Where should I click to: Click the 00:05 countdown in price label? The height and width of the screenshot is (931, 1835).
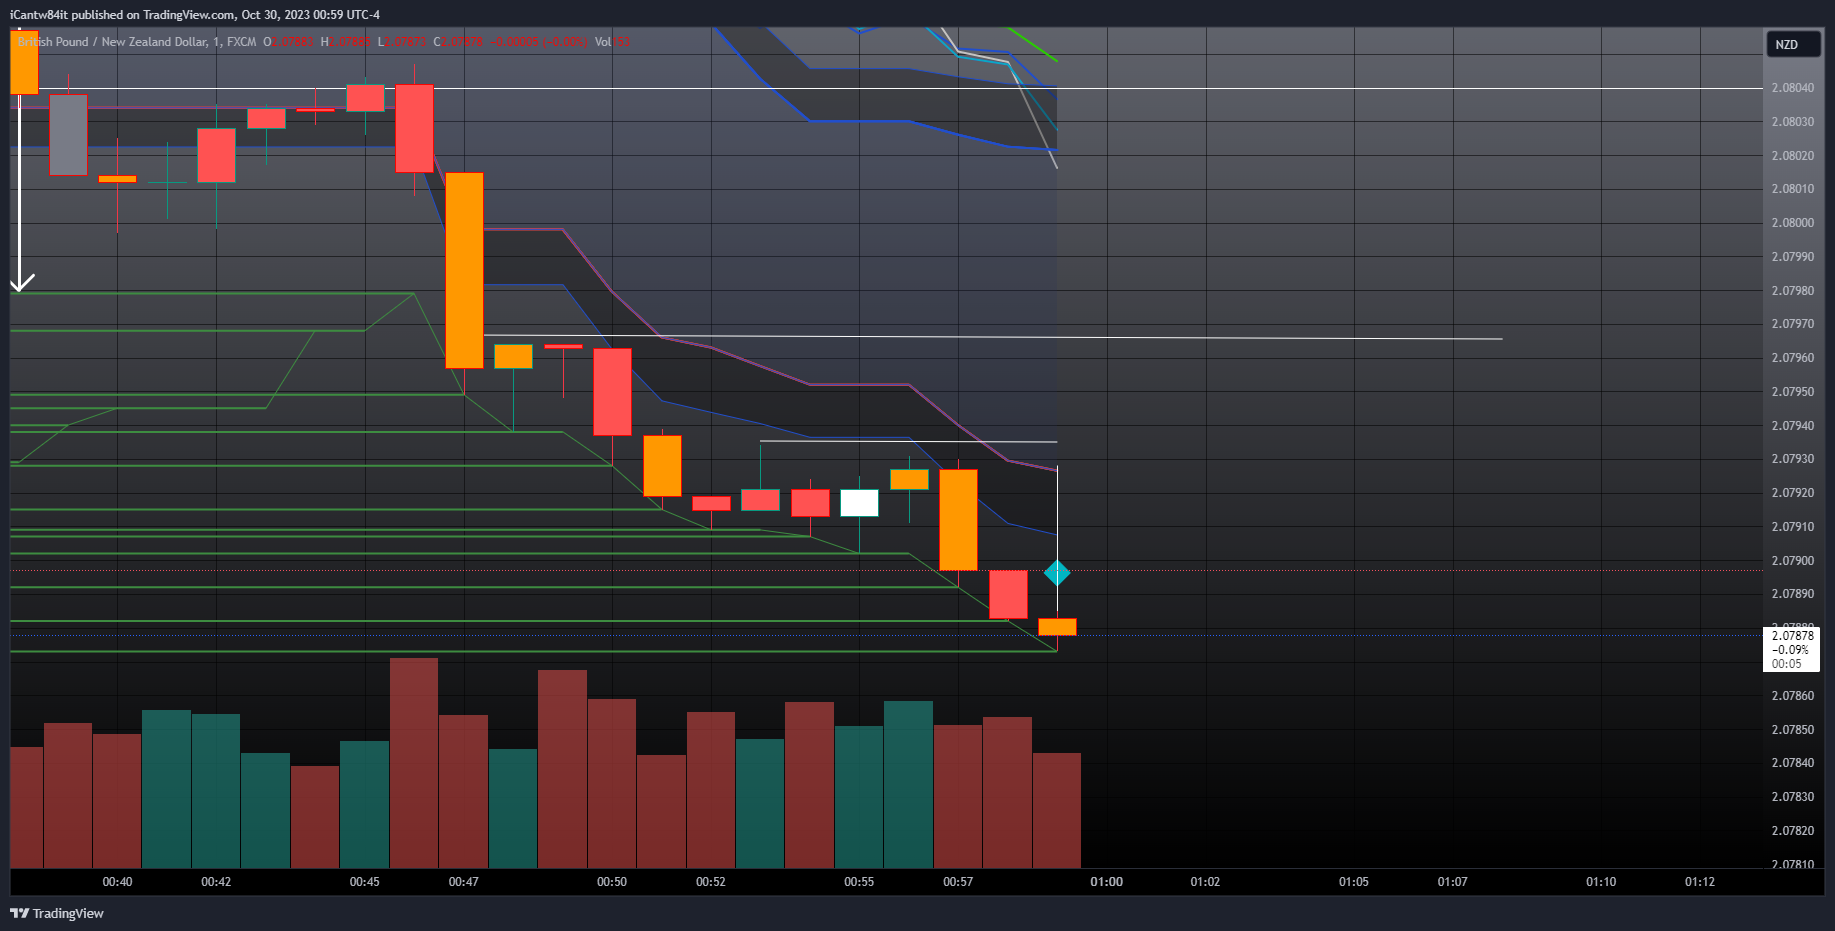[x=1786, y=664]
